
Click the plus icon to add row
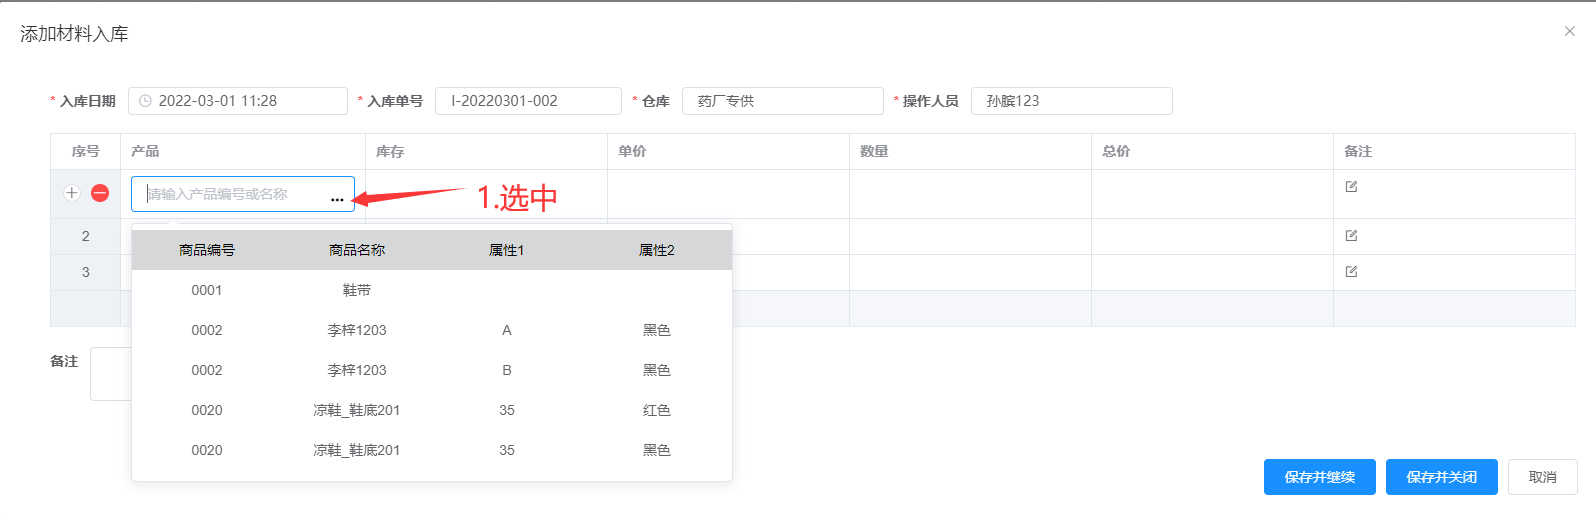tap(72, 193)
